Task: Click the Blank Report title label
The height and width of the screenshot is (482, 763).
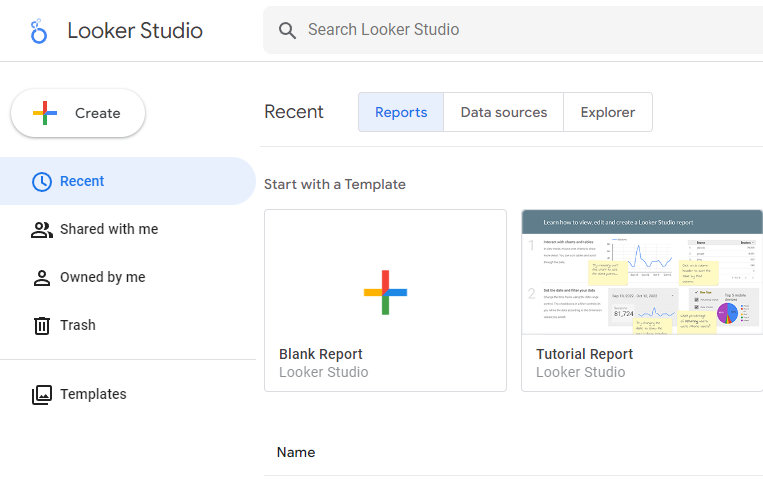Action: [321, 354]
